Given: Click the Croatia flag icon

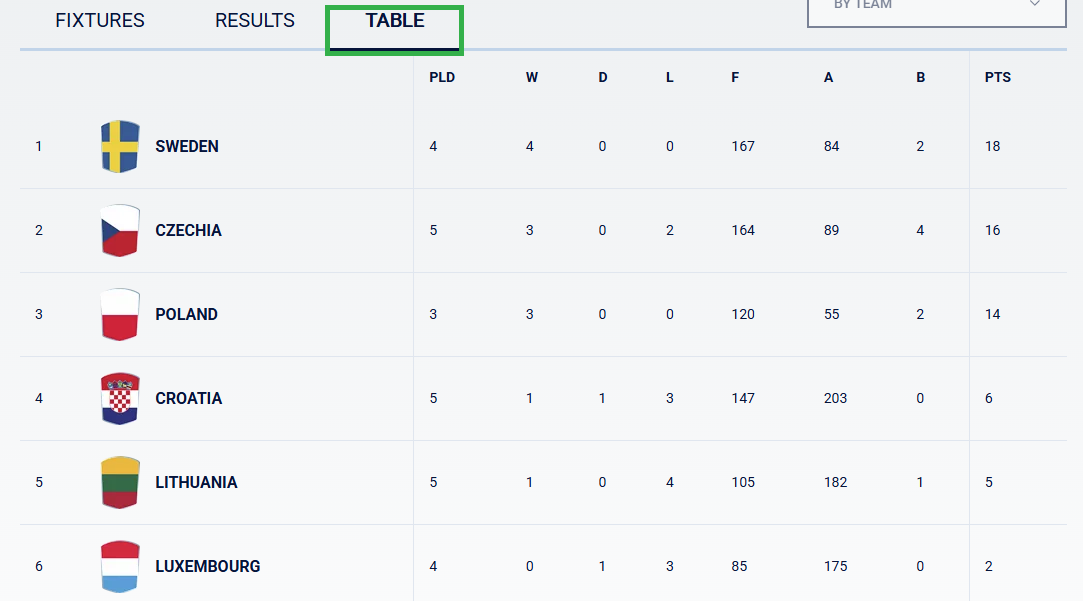Looking at the screenshot, I should coord(120,399).
